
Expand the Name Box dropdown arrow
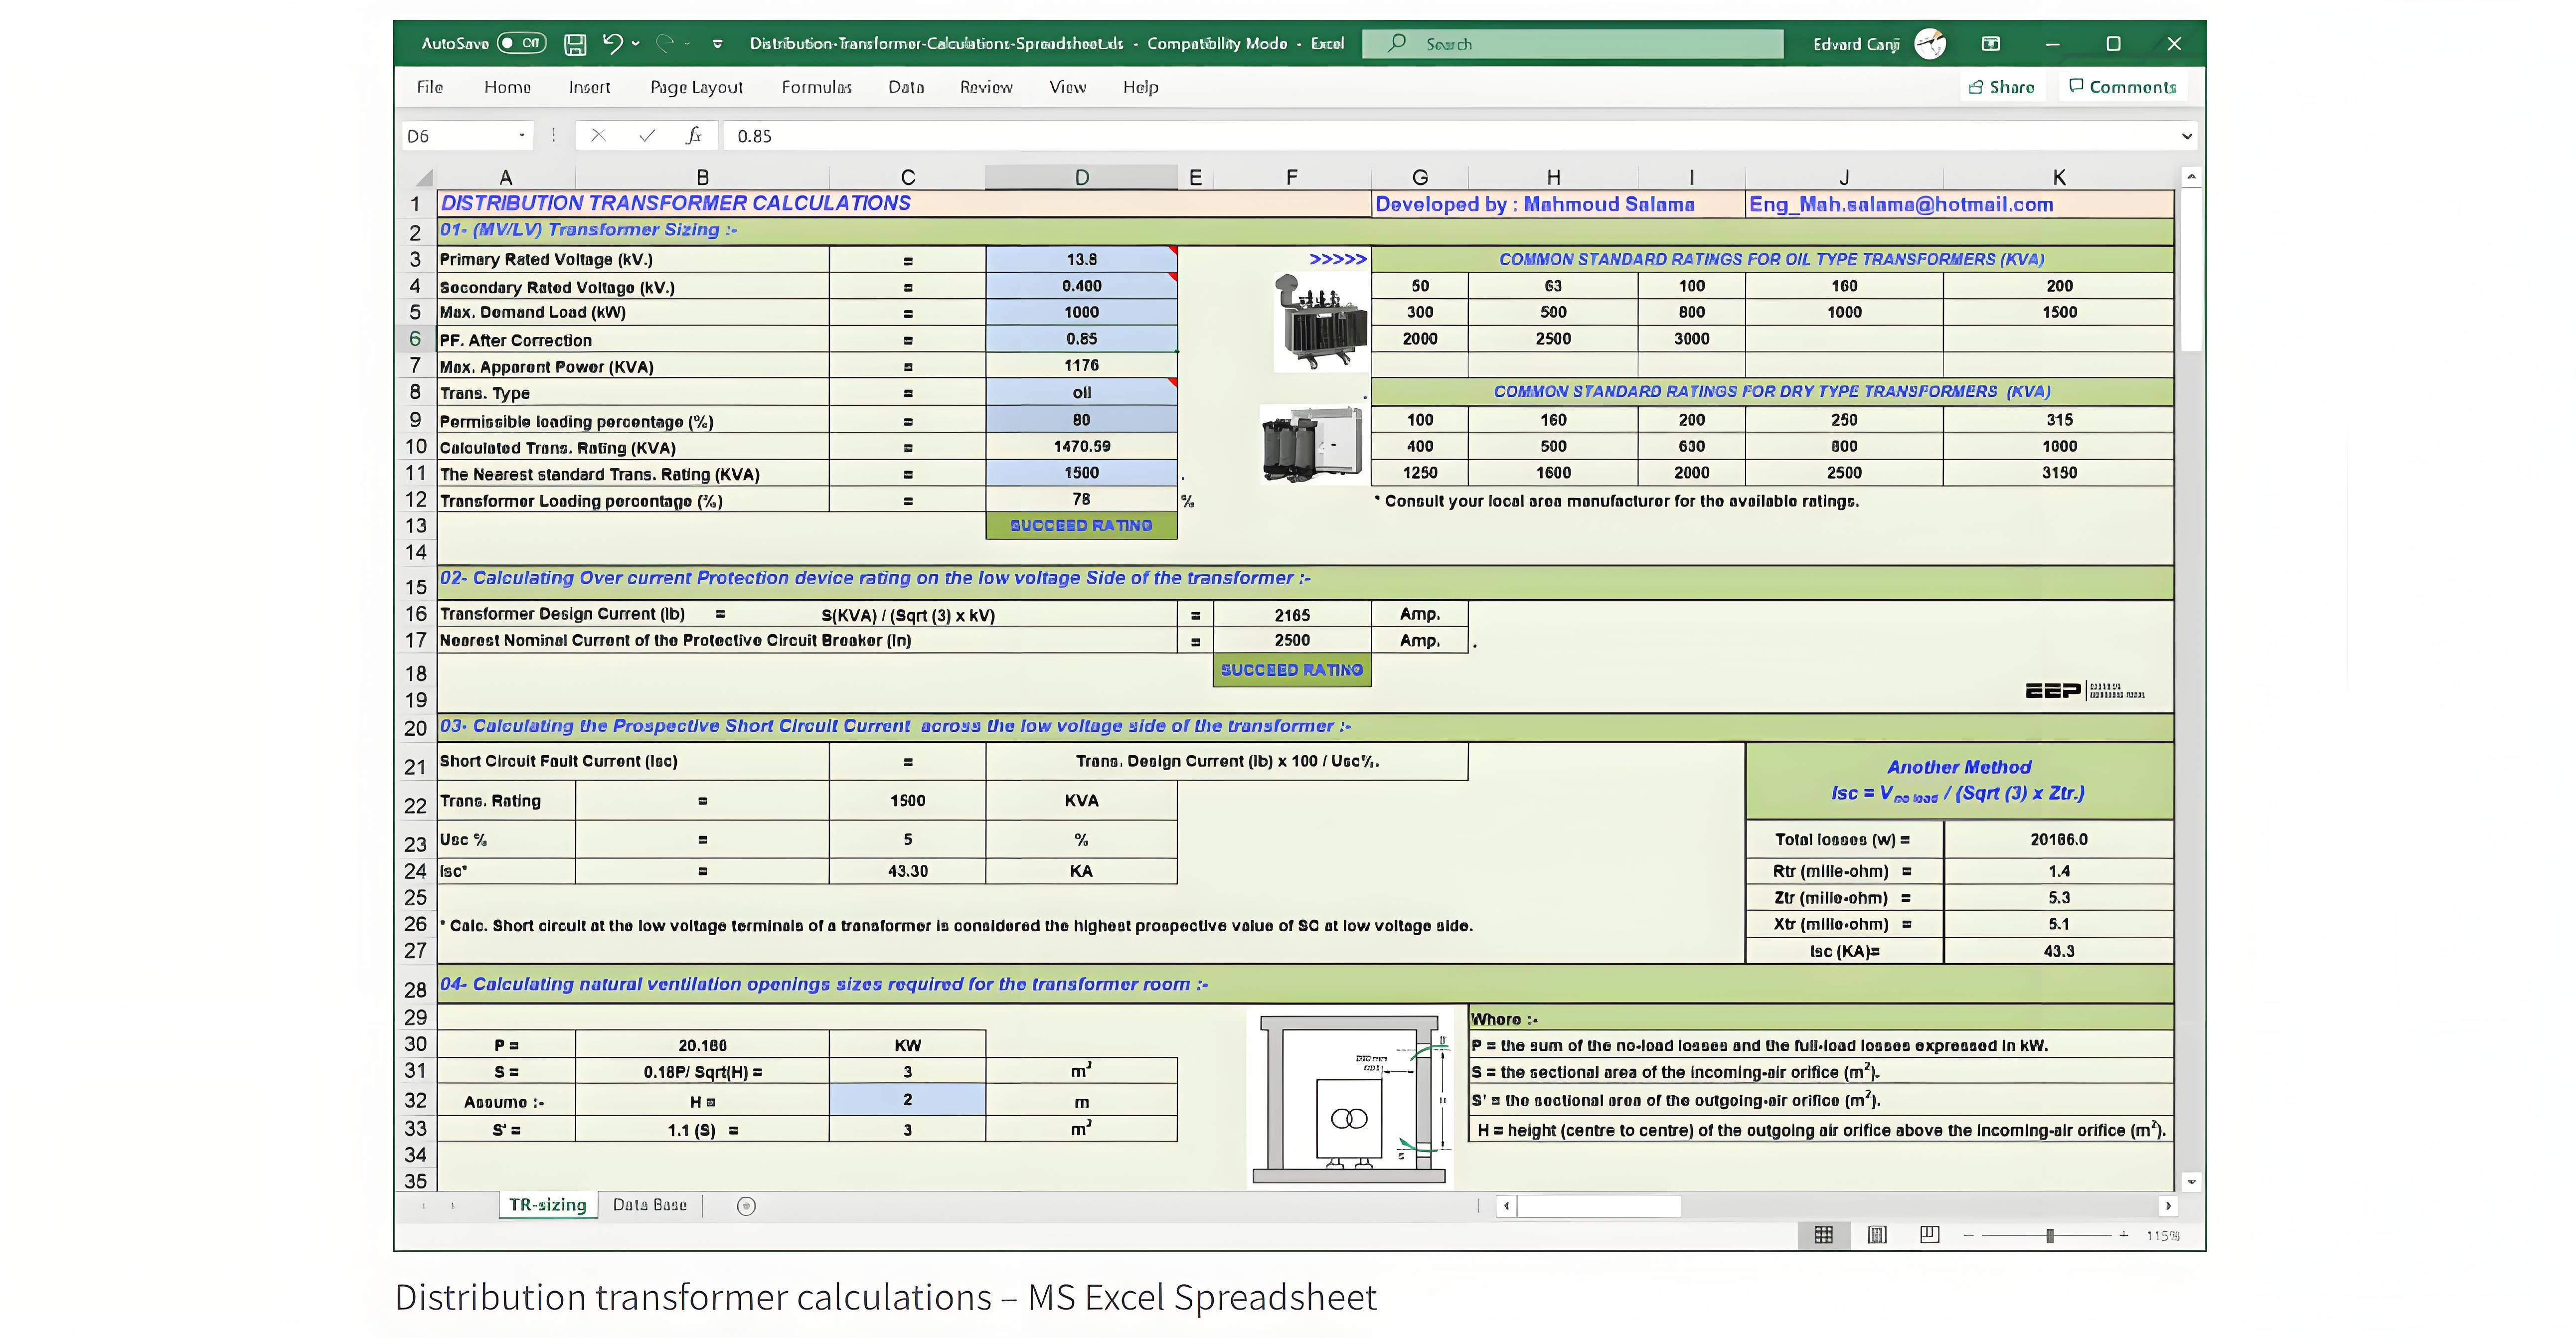pos(522,136)
